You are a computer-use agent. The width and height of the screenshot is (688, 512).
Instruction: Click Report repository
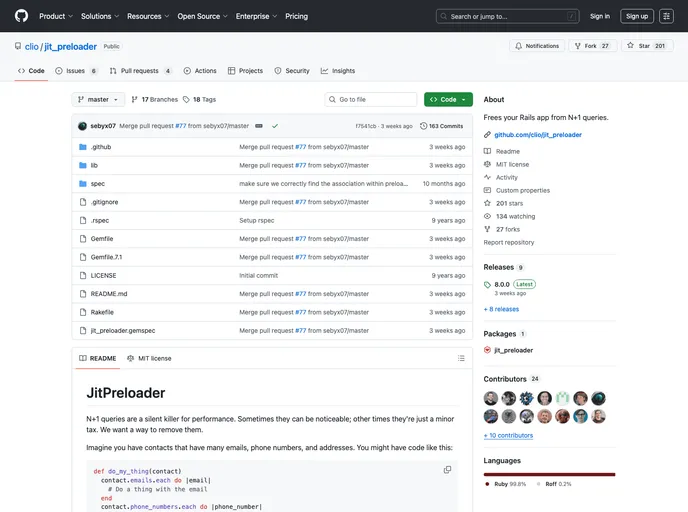click(509, 243)
